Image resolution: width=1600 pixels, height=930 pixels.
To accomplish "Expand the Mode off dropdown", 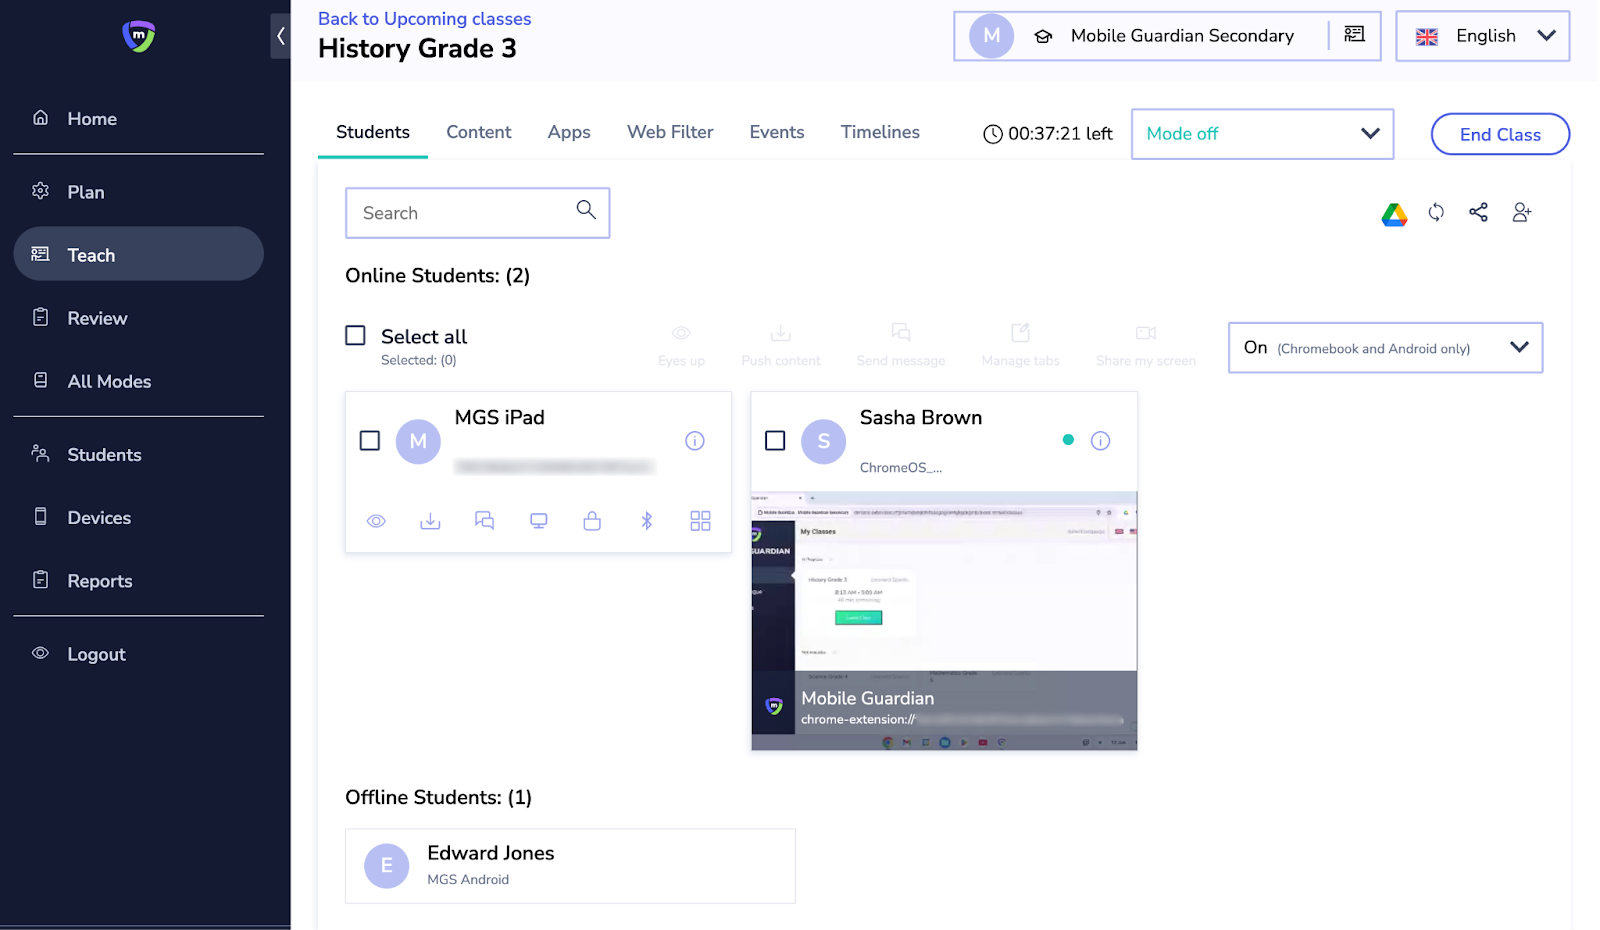I will coord(1262,134).
